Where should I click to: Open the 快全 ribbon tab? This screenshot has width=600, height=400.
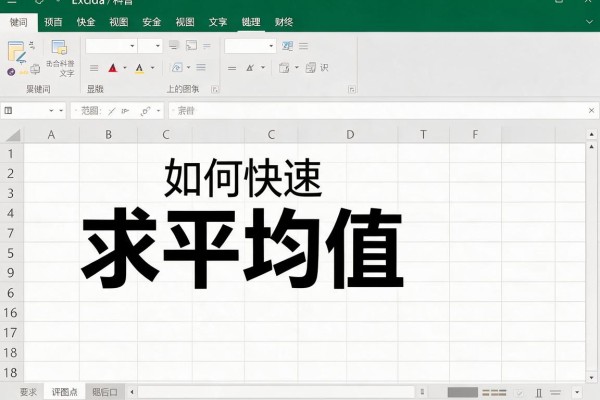[x=86, y=22]
